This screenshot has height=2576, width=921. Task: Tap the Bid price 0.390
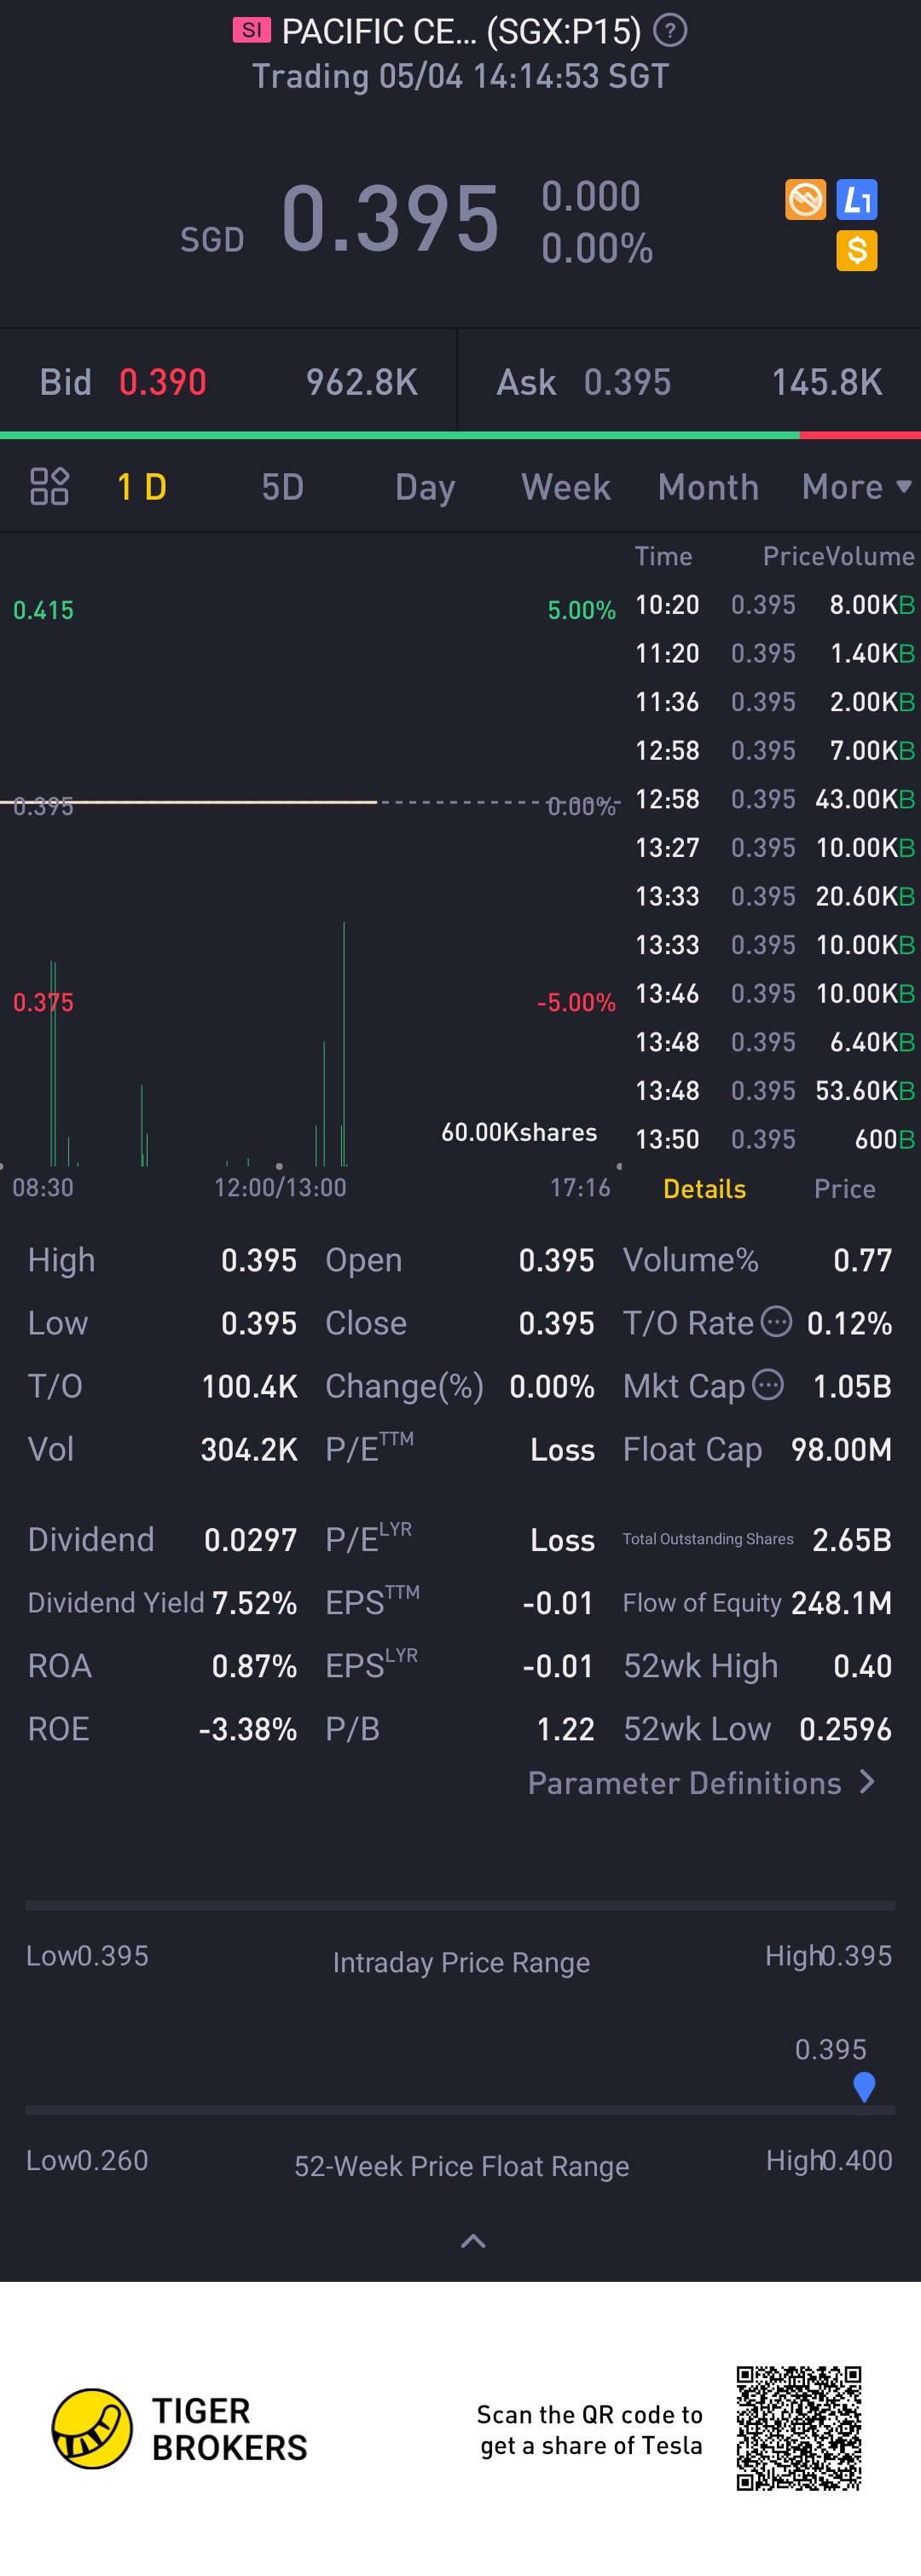[163, 382]
